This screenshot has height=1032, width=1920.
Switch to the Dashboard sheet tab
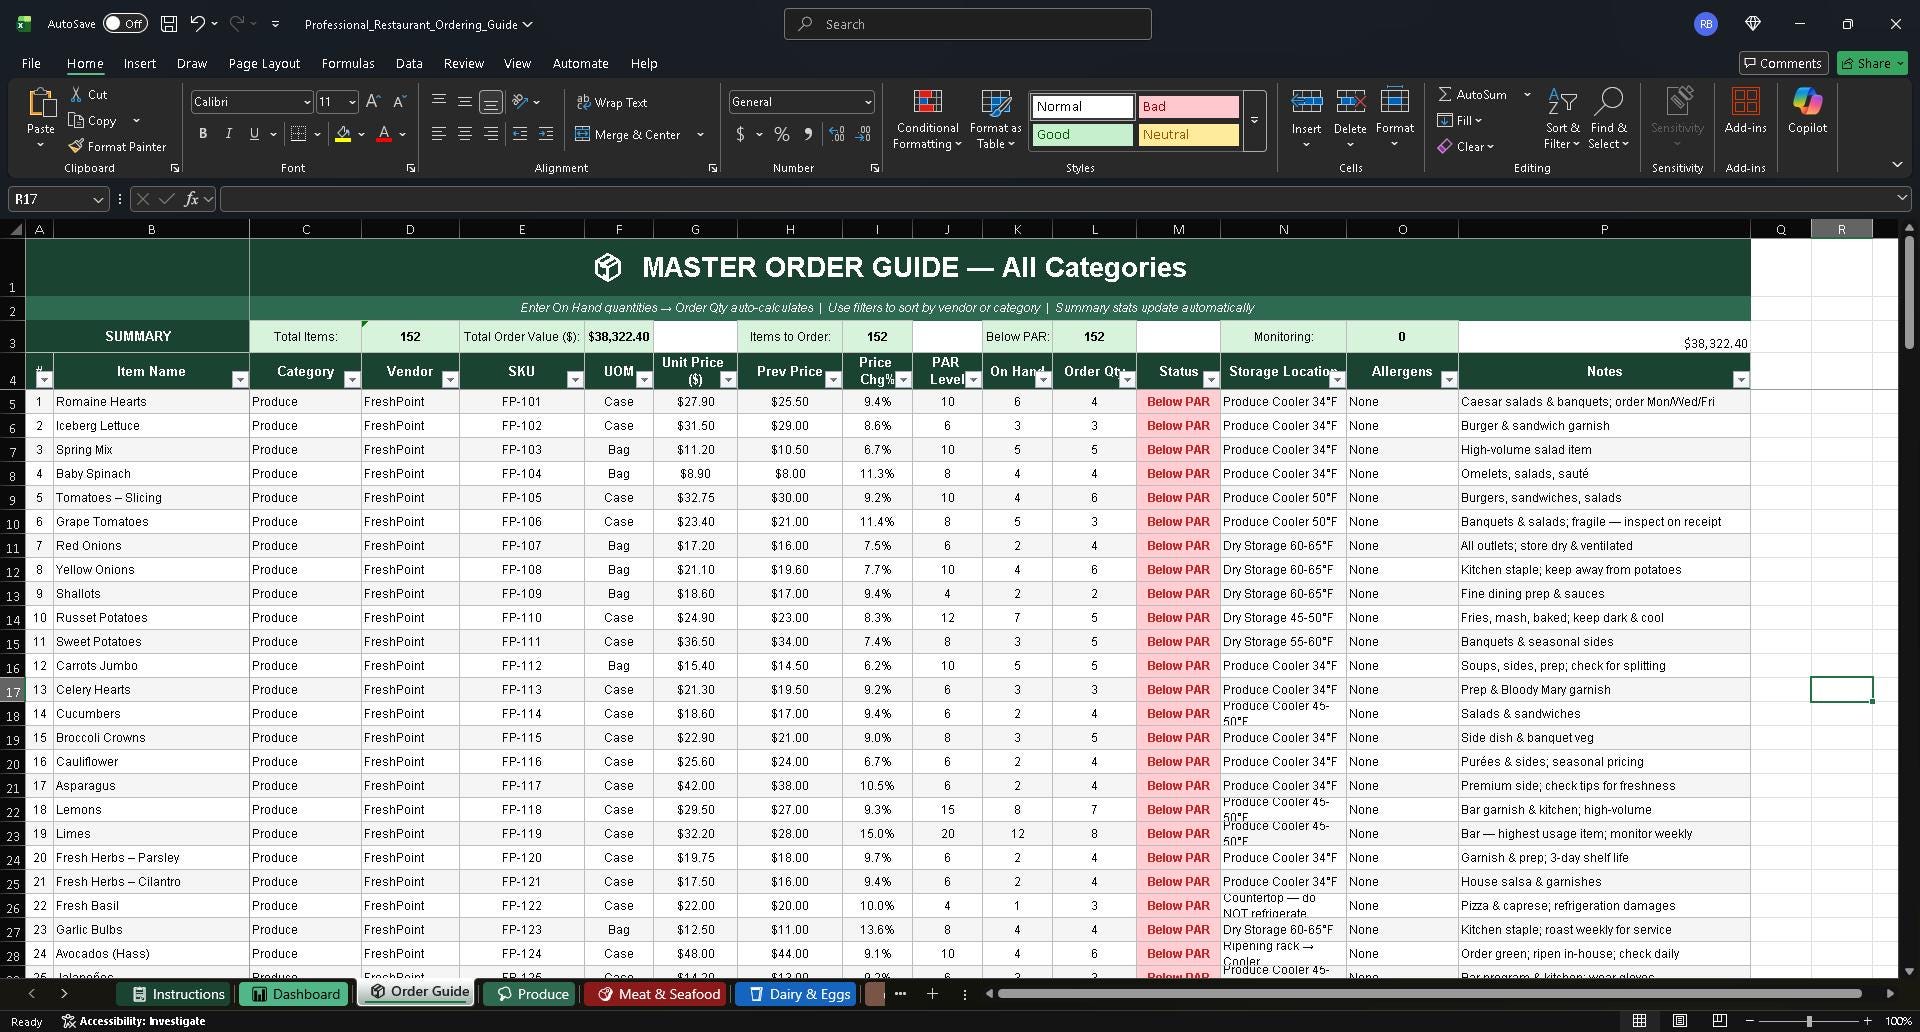click(x=295, y=994)
